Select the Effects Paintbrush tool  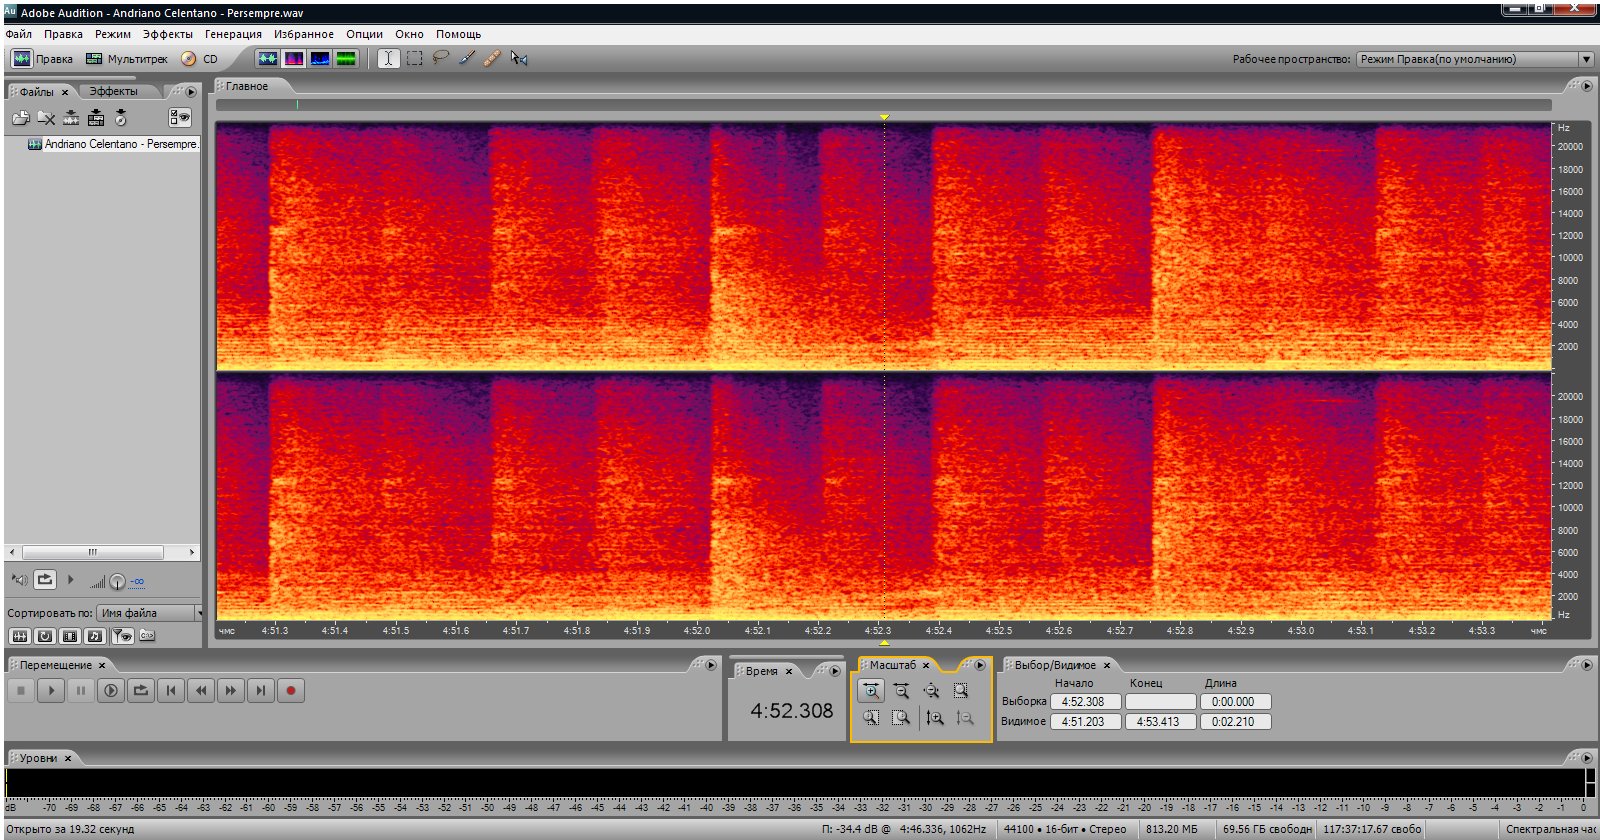466,58
